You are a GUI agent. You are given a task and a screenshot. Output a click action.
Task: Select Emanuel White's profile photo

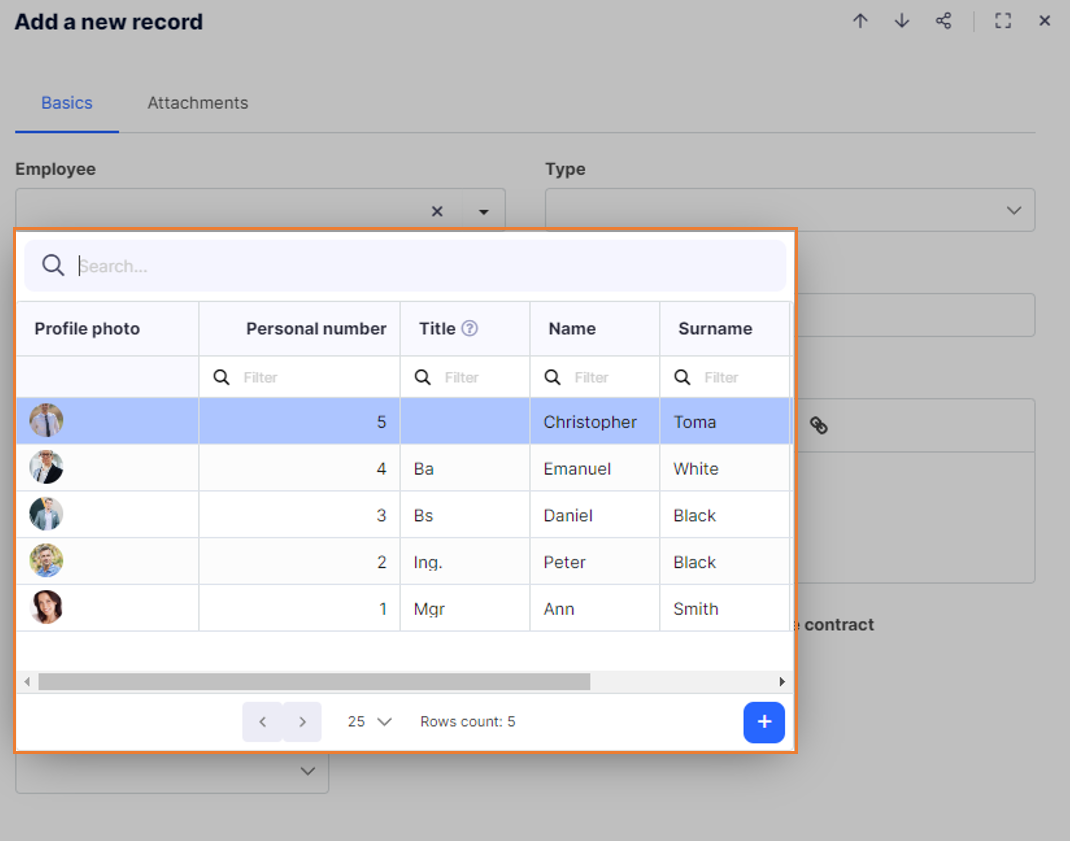click(46, 467)
